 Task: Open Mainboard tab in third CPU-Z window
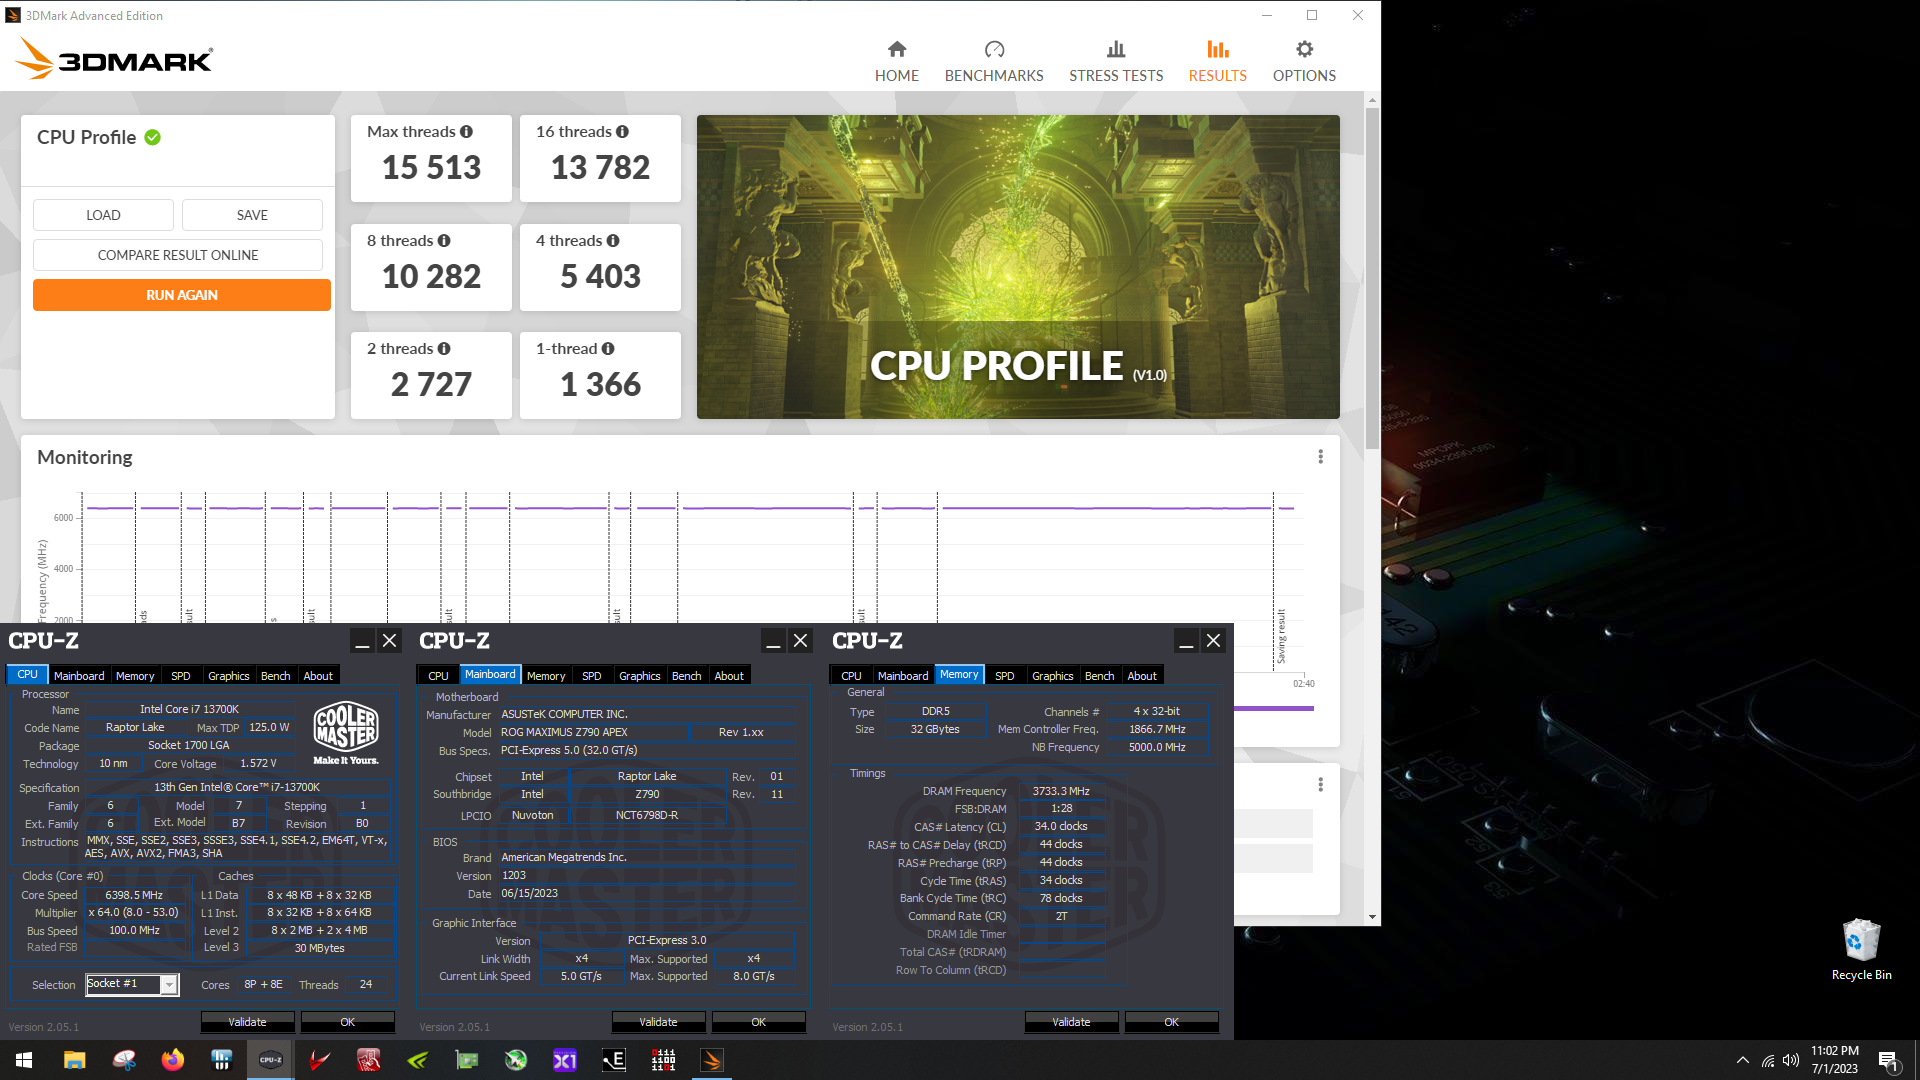pos(902,676)
